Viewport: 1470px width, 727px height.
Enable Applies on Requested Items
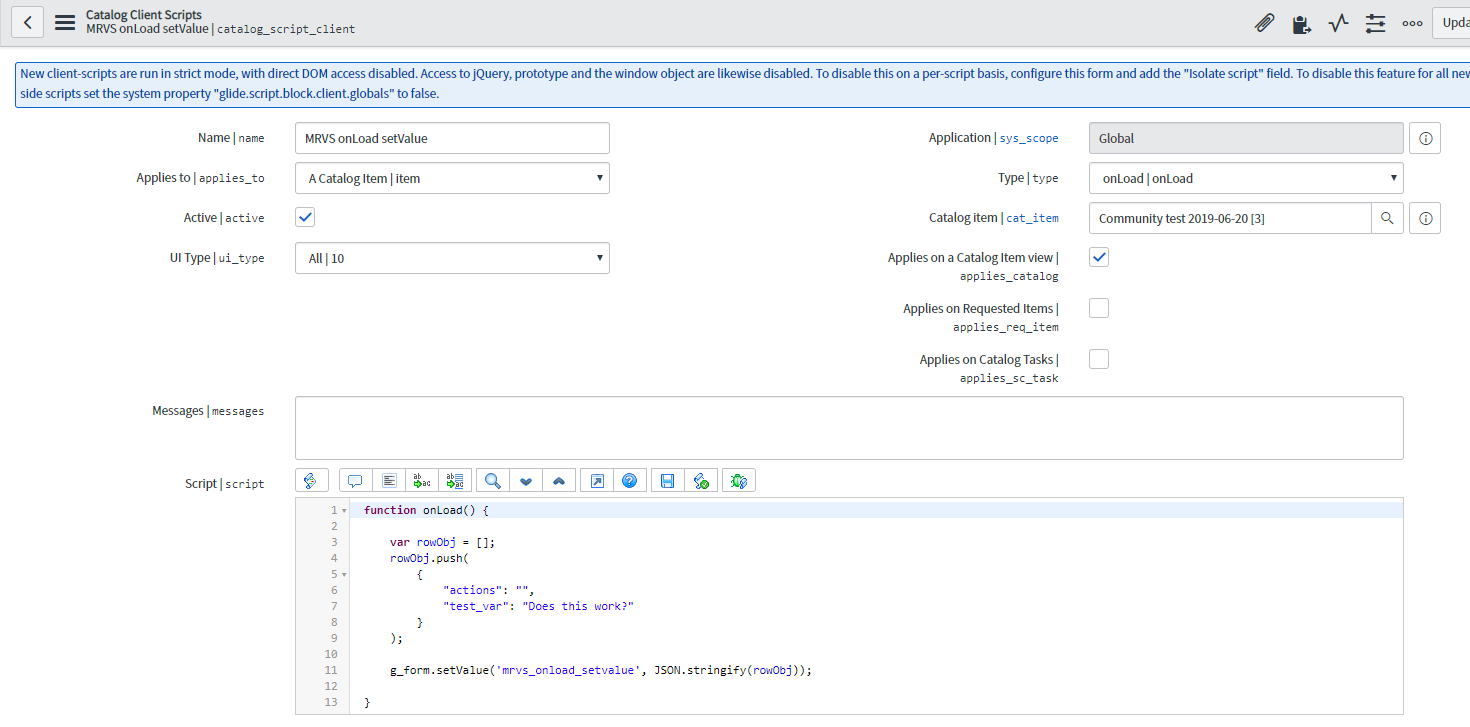pyautogui.click(x=1098, y=308)
